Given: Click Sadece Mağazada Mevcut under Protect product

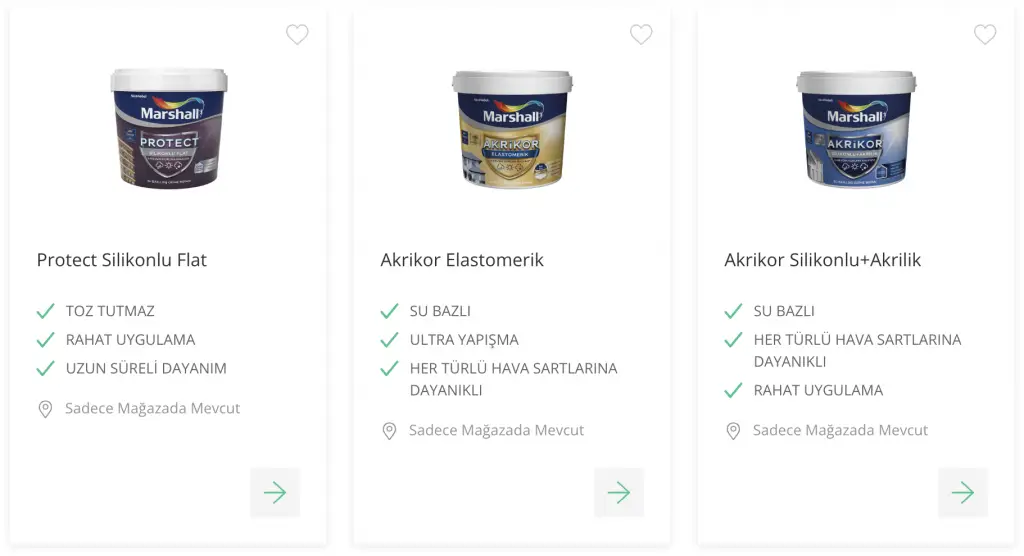Looking at the screenshot, I should click(x=152, y=408).
